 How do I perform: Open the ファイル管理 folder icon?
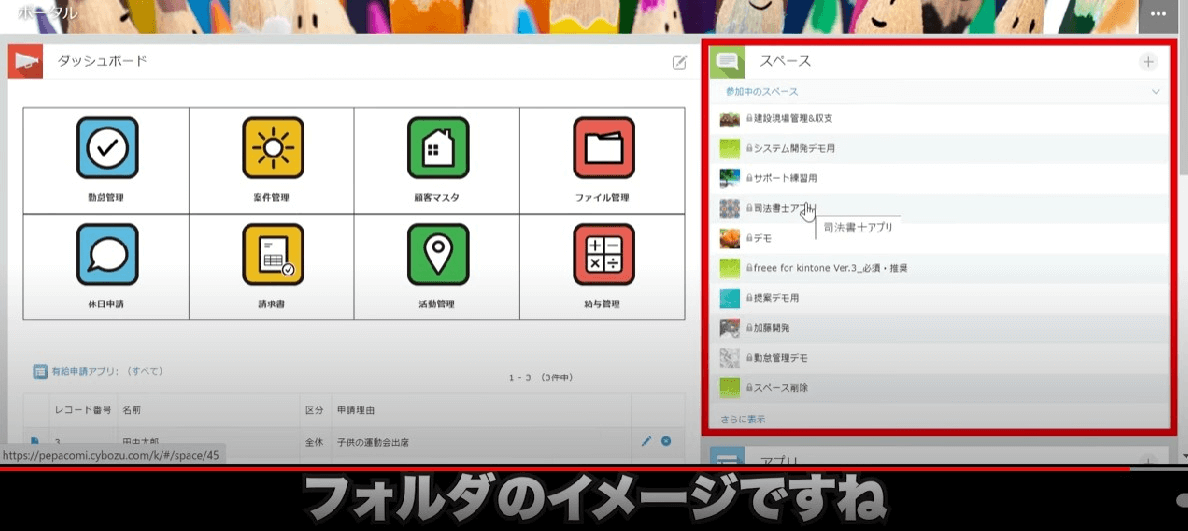pyautogui.click(x=602, y=148)
